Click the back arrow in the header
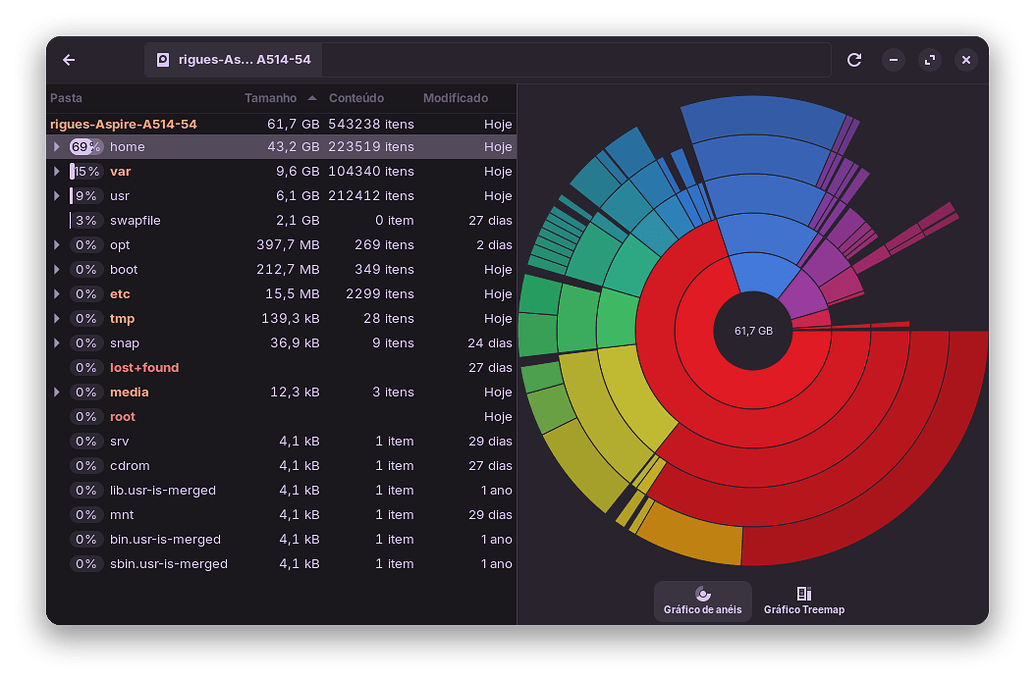1035x681 pixels. [69, 60]
